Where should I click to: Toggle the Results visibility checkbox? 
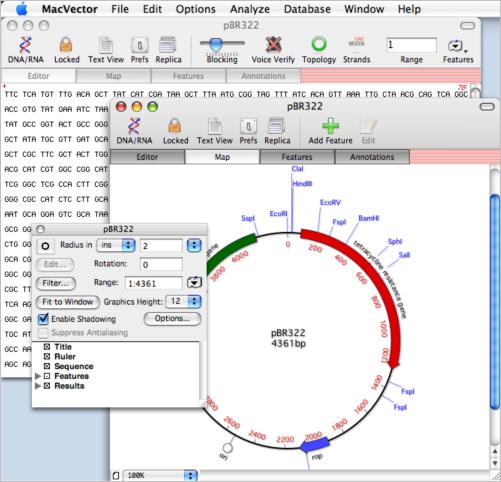click(x=47, y=386)
